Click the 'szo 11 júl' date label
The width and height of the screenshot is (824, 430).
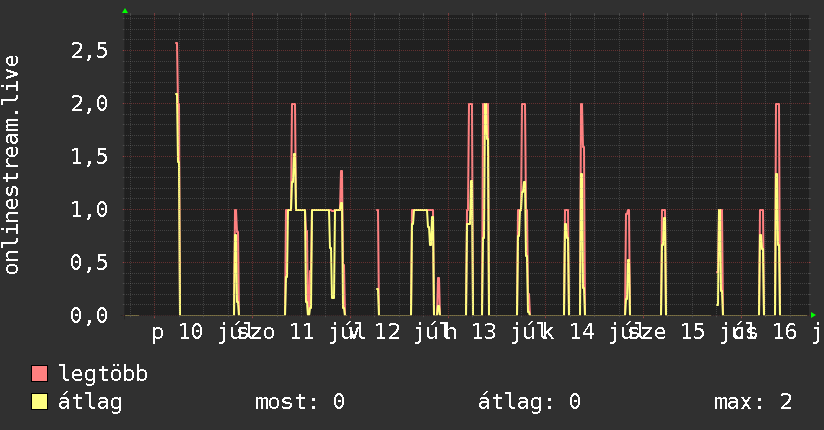pos(301,332)
